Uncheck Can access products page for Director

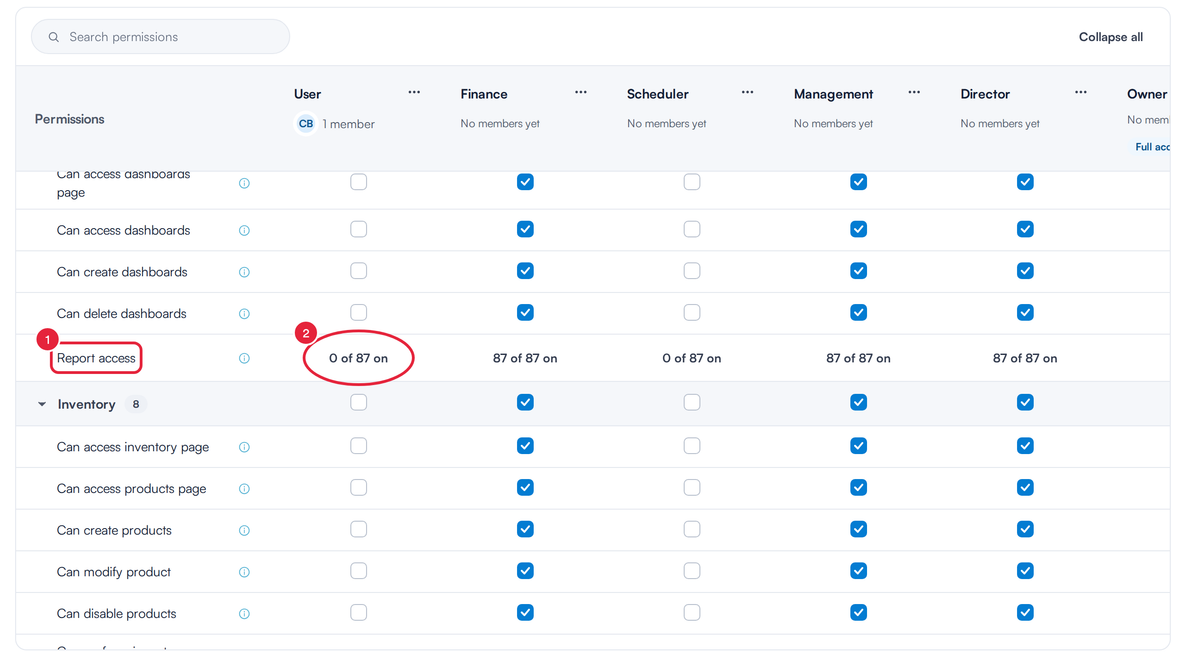click(1025, 488)
